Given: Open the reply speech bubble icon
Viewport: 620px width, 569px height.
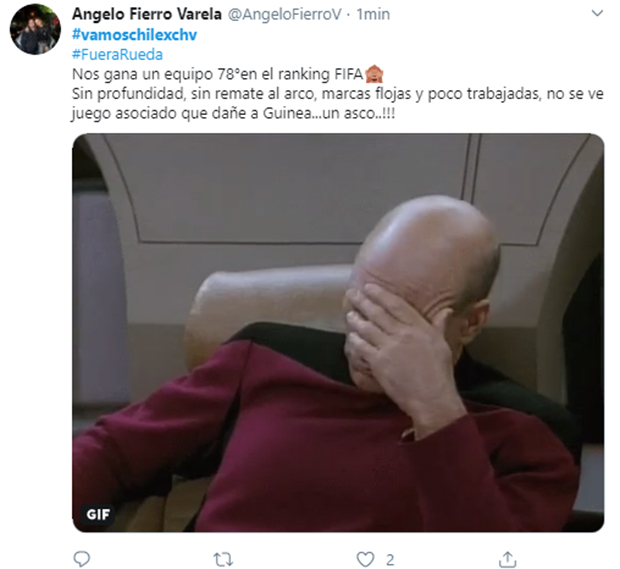Looking at the screenshot, I should point(82,559).
